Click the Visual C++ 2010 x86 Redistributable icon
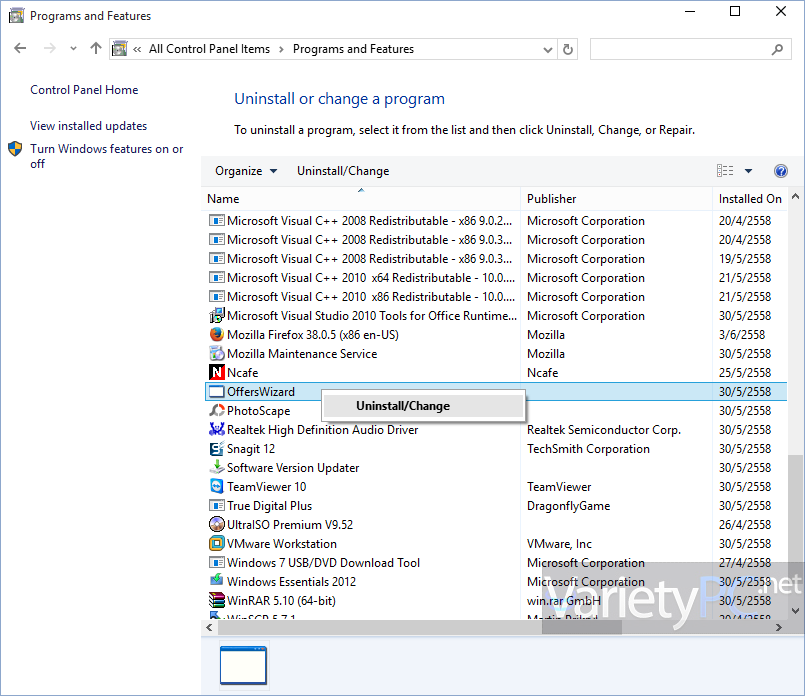 217,297
